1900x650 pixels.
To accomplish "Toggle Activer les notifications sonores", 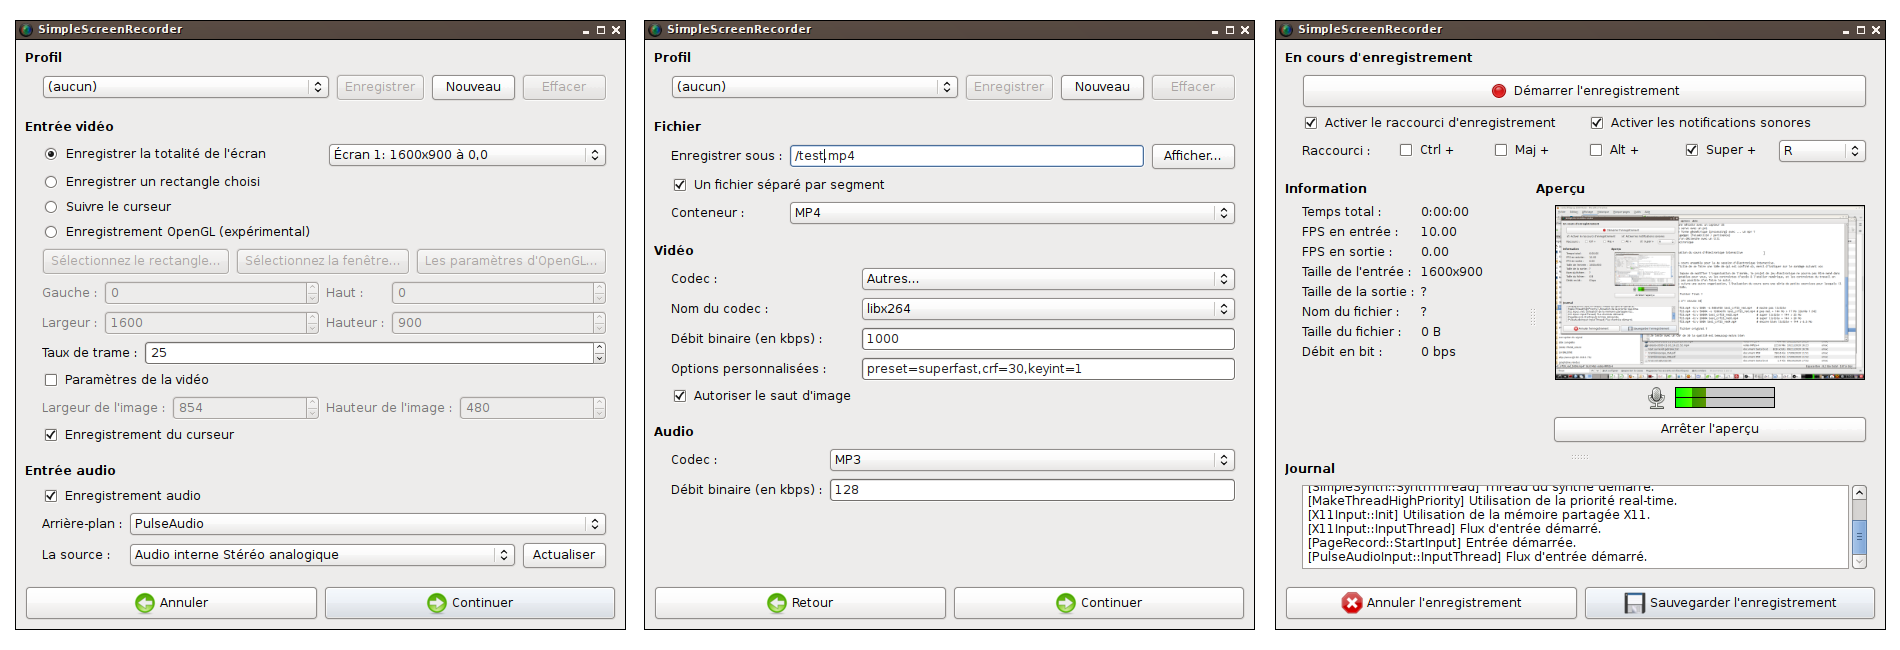I will [1597, 123].
